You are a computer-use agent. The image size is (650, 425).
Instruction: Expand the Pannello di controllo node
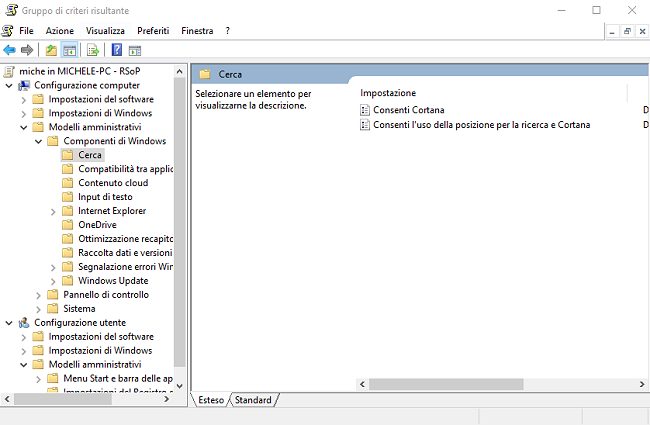(39, 295)
